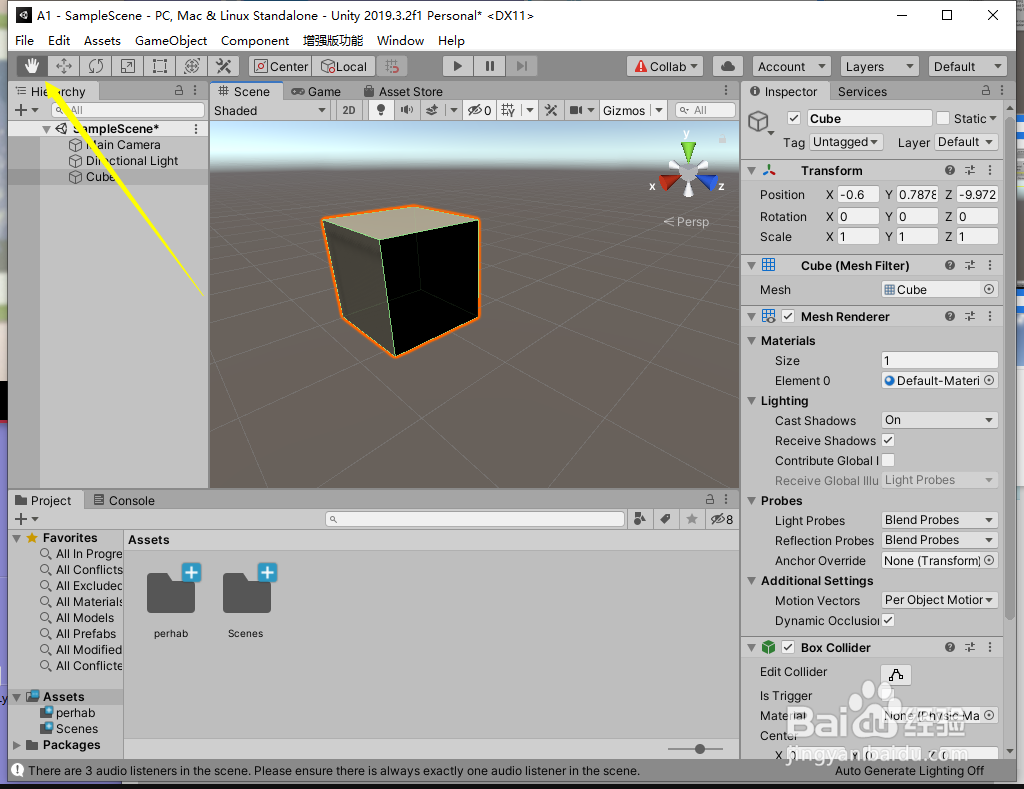Screen dimensions: 1024x789
Task: Toggle Mesh Renderer enabled checkbox
Action: [x=788, y=316]
